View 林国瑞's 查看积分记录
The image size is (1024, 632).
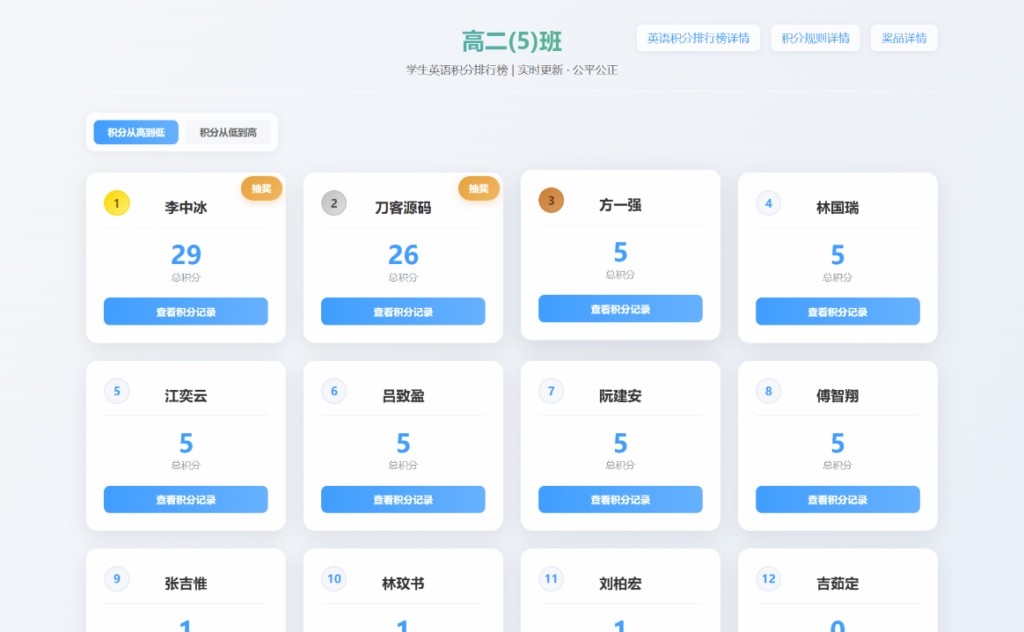[838, 311]
